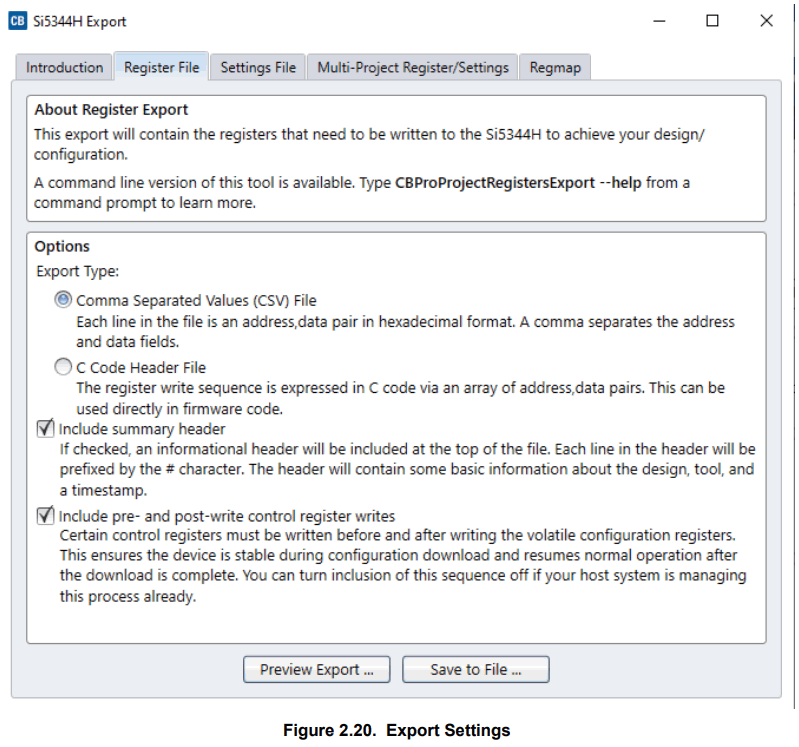This screenshot has height=747, width=799.
Task: Go to the Regmap tab
Action: tap(555, 67)
